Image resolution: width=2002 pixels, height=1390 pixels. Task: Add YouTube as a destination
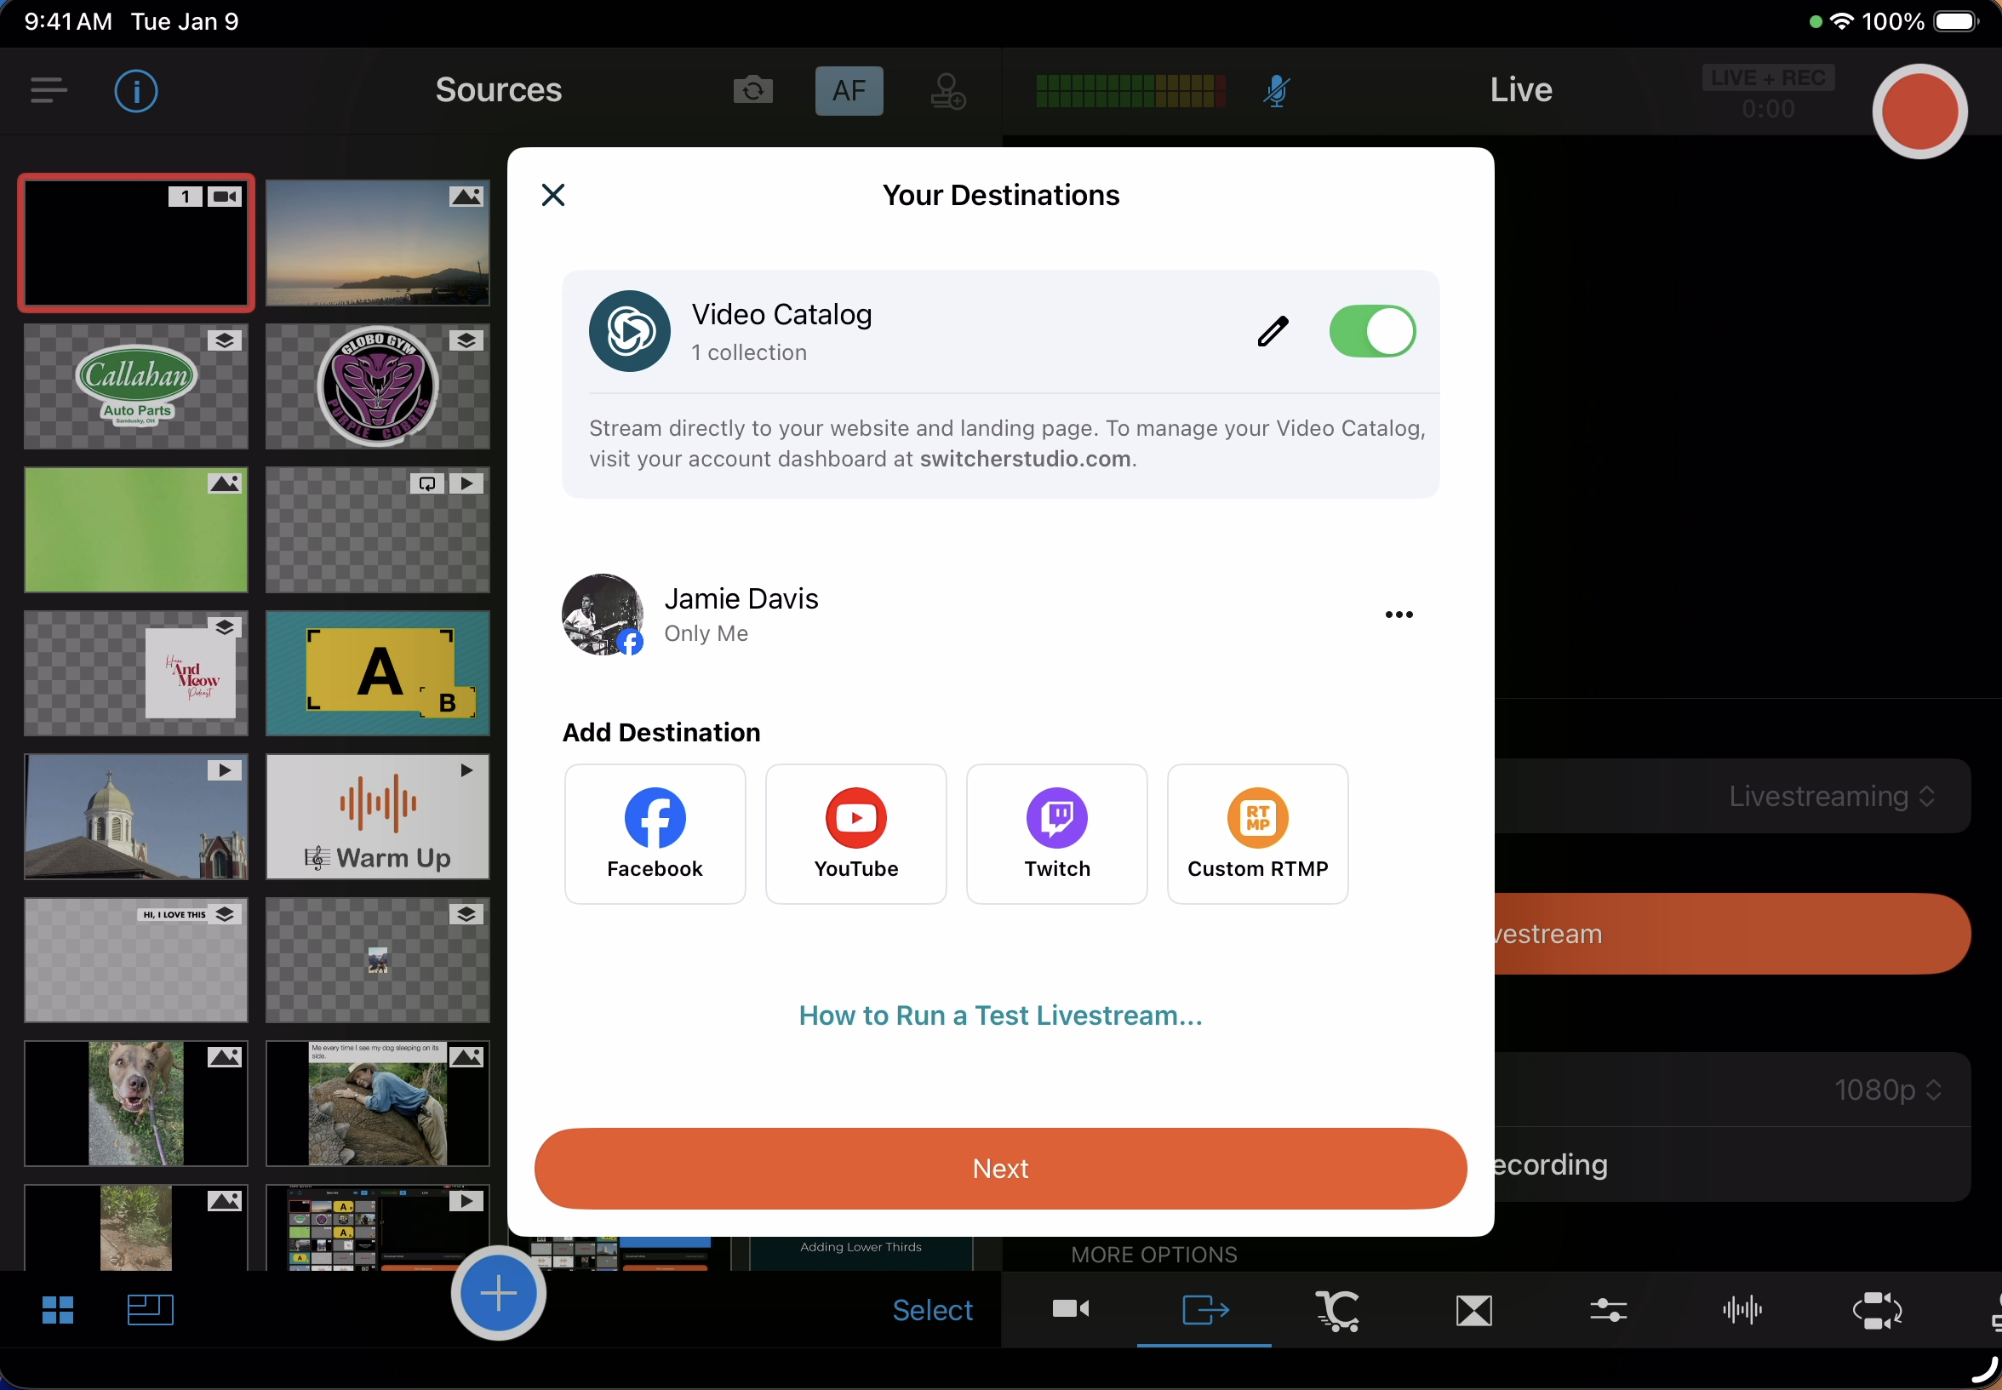click(855, 834)
